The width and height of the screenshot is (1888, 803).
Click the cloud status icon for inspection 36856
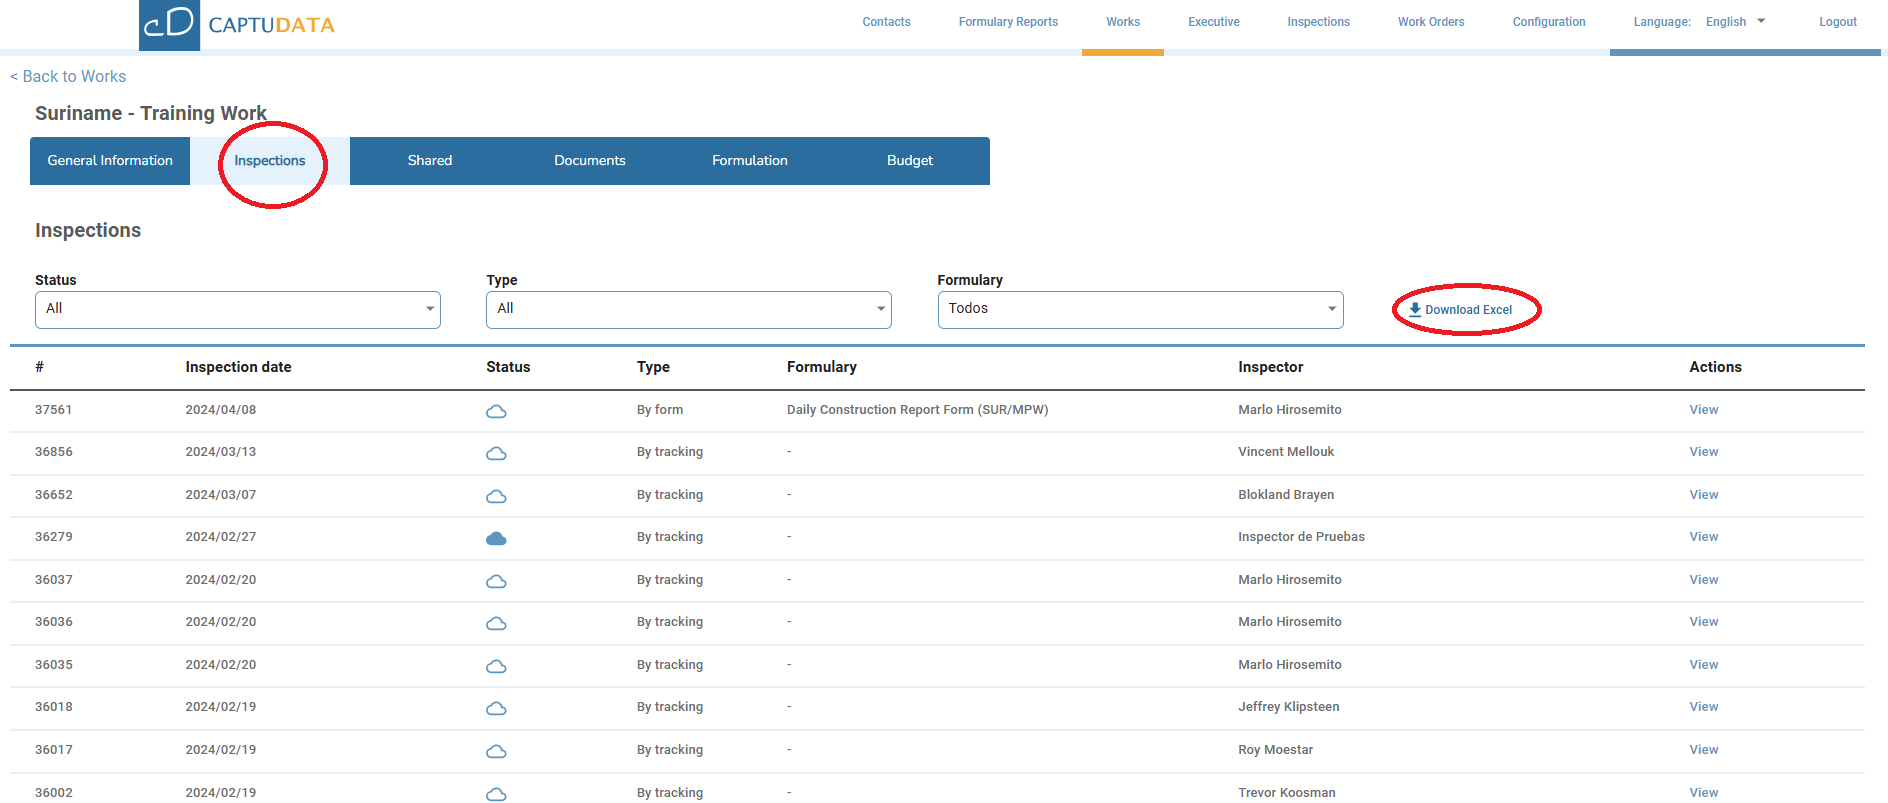496,453
